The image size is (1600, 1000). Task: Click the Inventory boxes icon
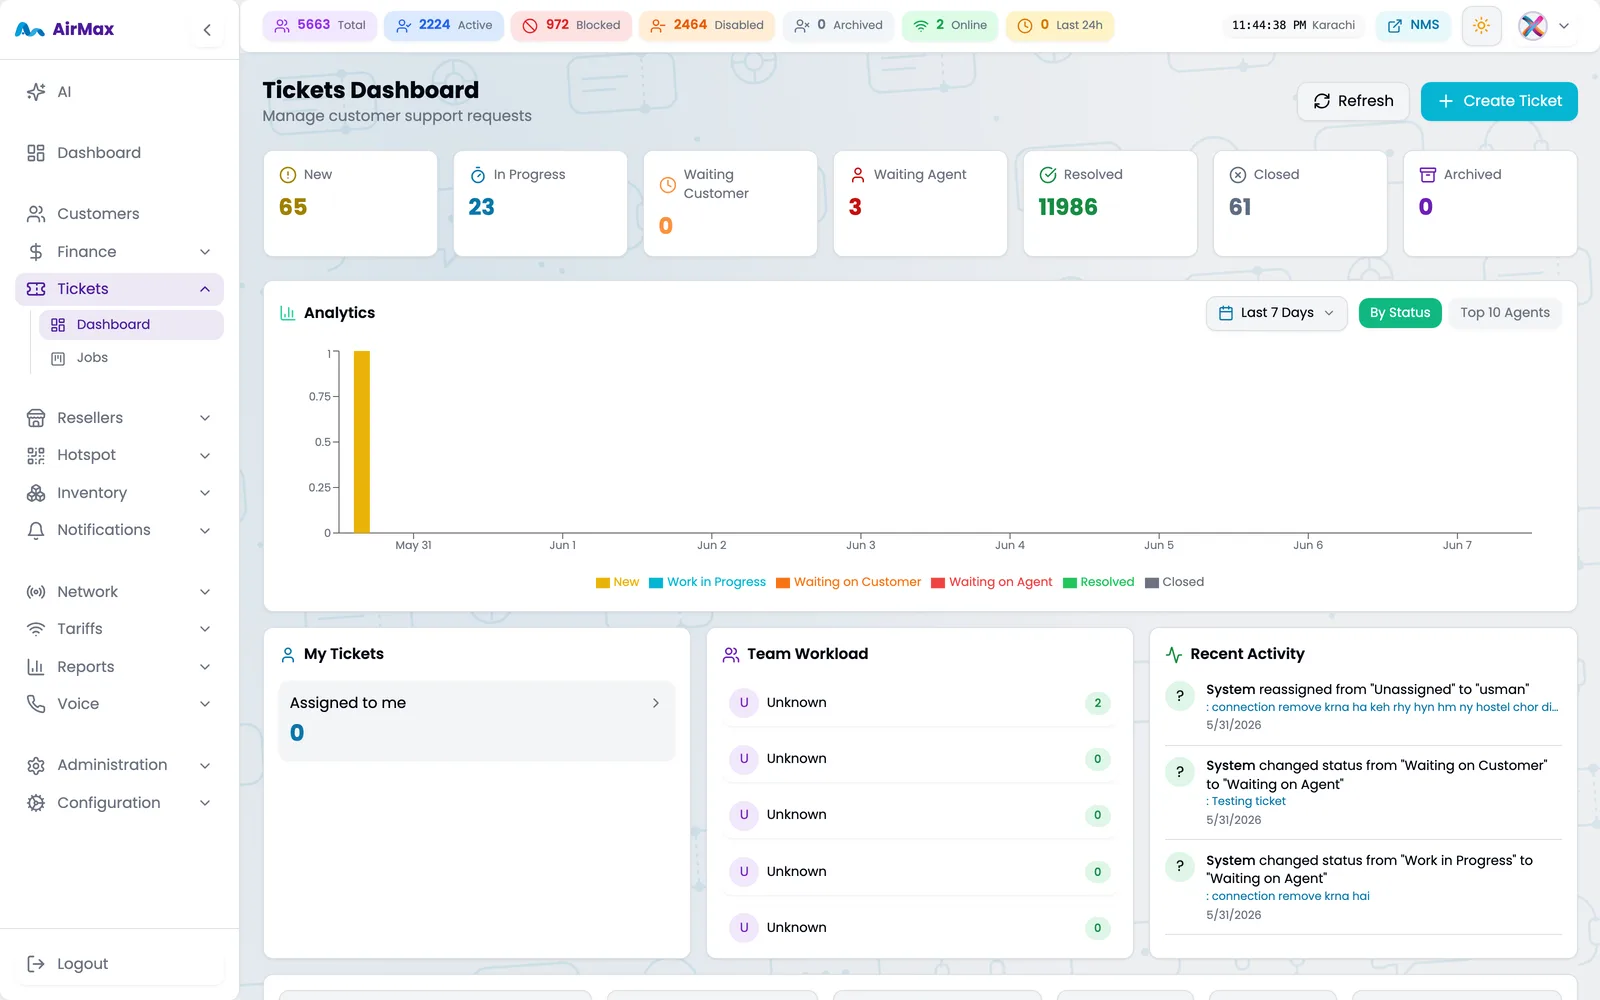click(36, 493)
